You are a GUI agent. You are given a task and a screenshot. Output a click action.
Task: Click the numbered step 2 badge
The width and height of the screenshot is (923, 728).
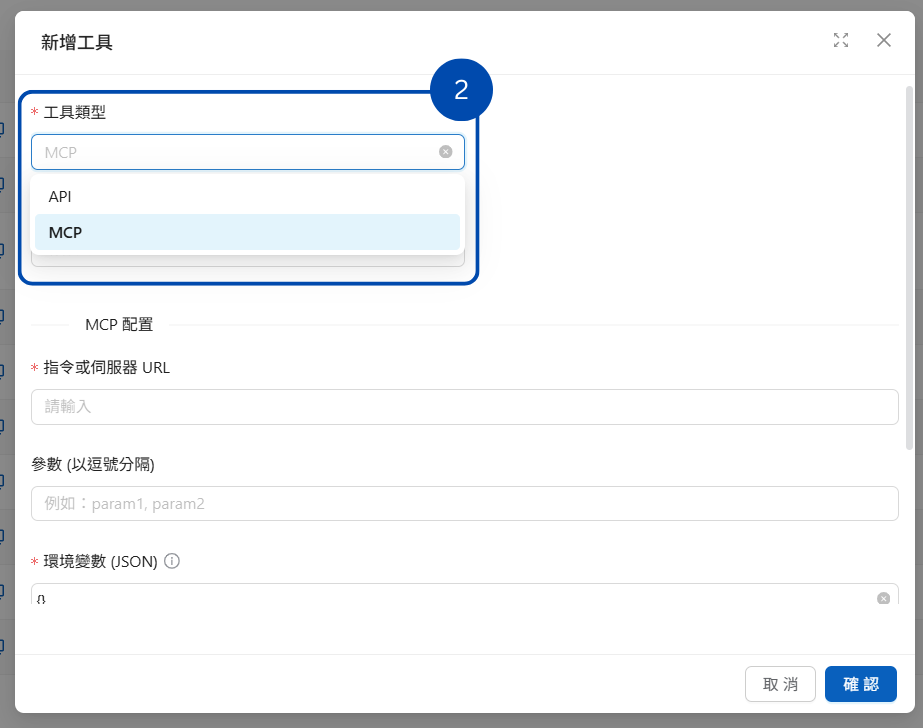[461, 90]
